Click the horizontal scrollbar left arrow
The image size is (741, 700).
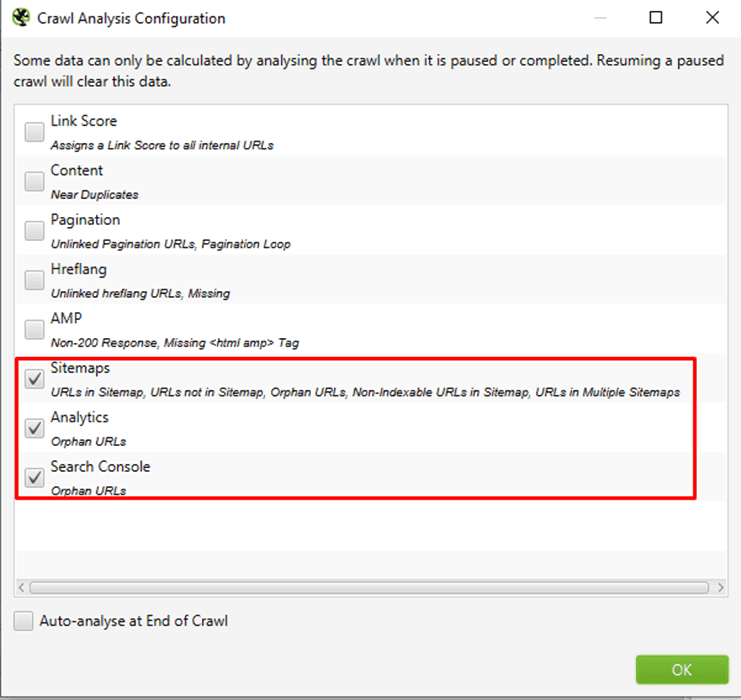pyautogui.click(x=21, y=588)
